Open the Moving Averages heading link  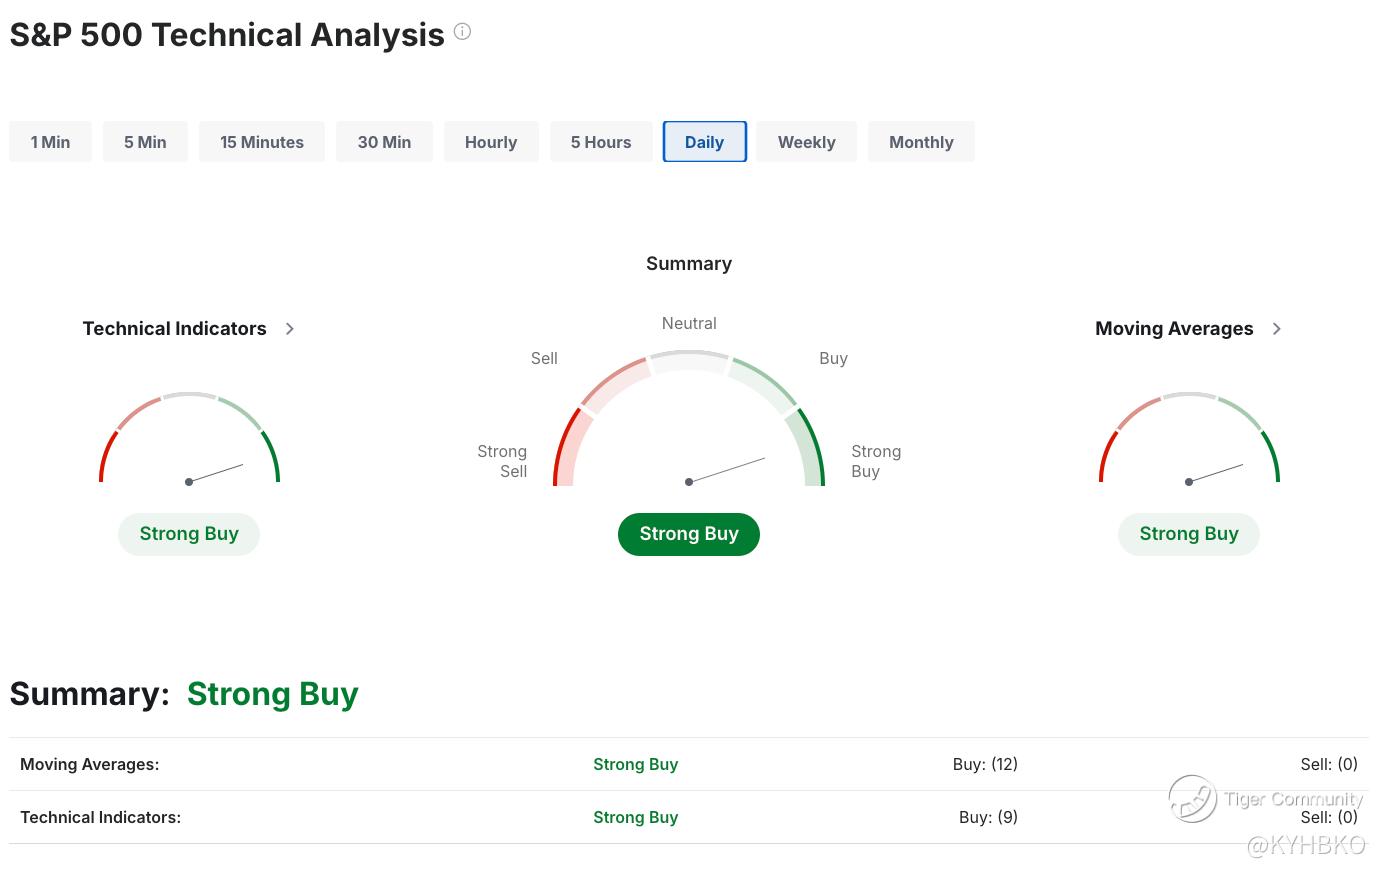coord(1174,329)
